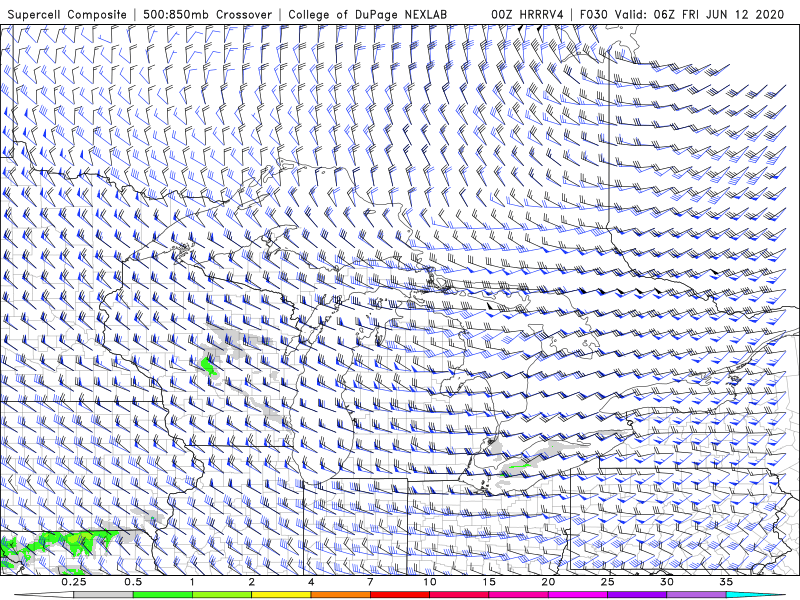Click 'College of DuPage NEXLAB' text

[367, 14]
